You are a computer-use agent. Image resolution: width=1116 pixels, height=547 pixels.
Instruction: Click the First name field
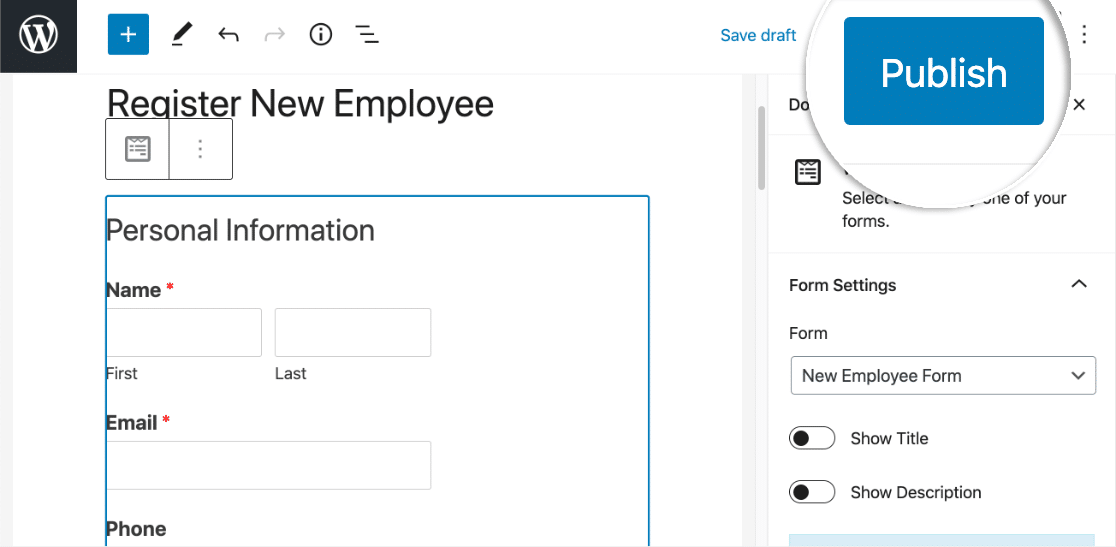pos(184,332)
